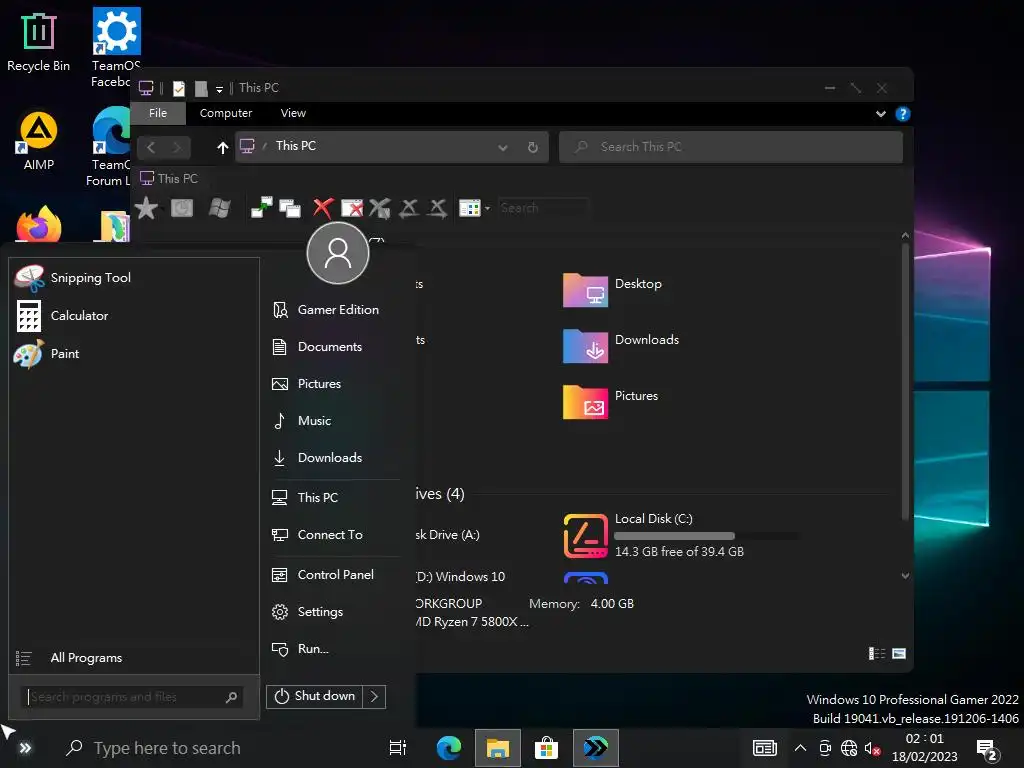Image resolution: width=1024 pixels, height=768 pixels.
Task: Go up one folder level
Action: [x=223, y=148]
